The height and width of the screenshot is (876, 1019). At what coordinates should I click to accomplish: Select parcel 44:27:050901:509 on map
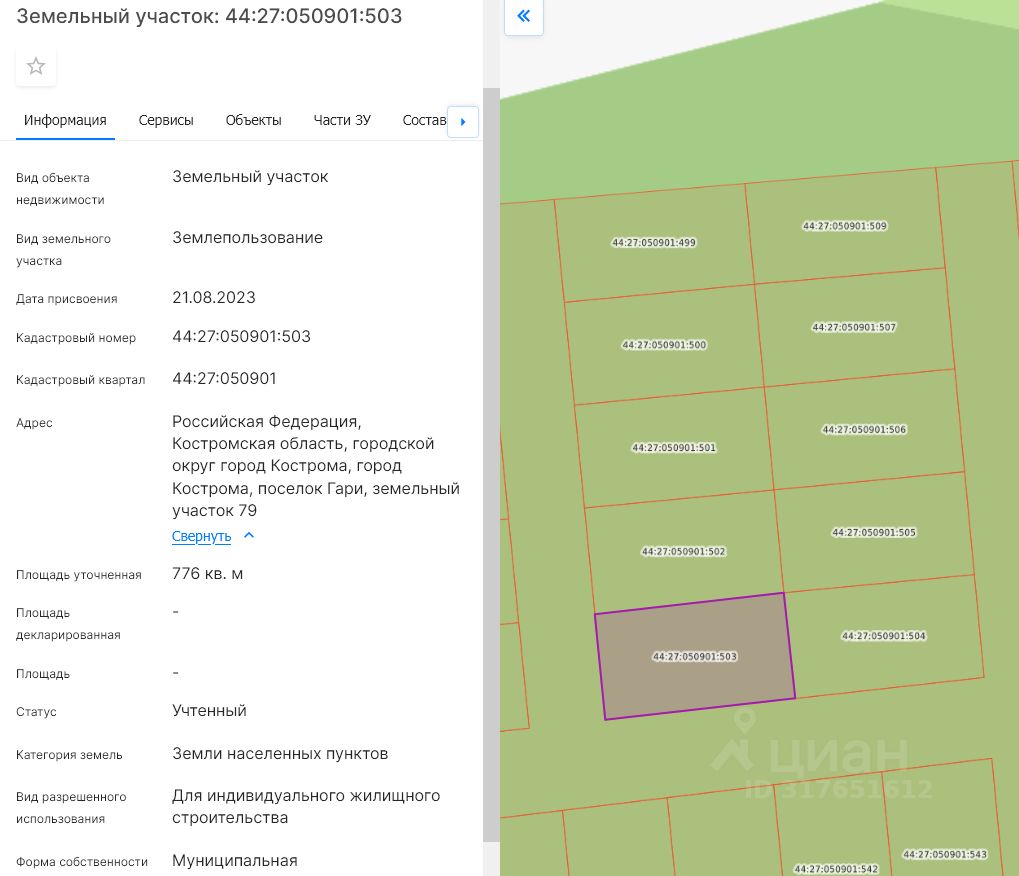pyautogui.click(x=845, y=225)
